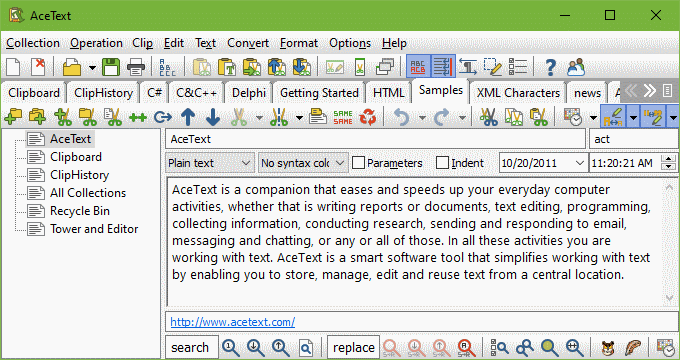The image size is (680, 360).
Task: Click the clip title field showing AceText
Action: coord(376,139)
